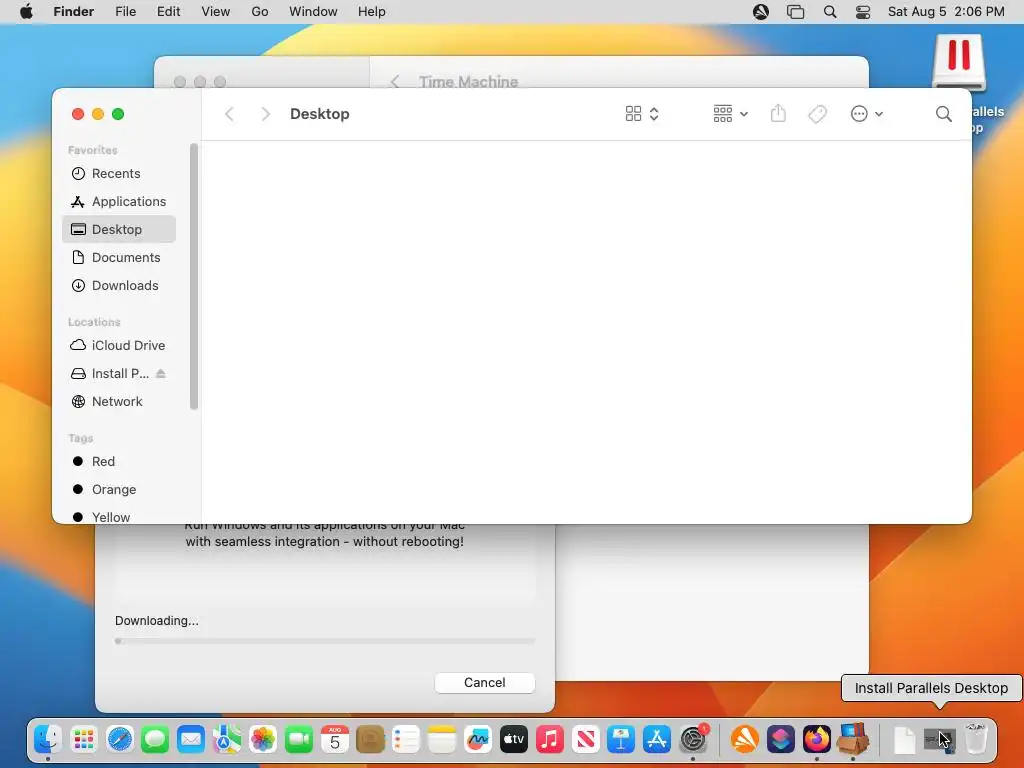Screen dimensions: 1024x768
Task: Go forward in Finder window
Action: click(x=265, y=114)
